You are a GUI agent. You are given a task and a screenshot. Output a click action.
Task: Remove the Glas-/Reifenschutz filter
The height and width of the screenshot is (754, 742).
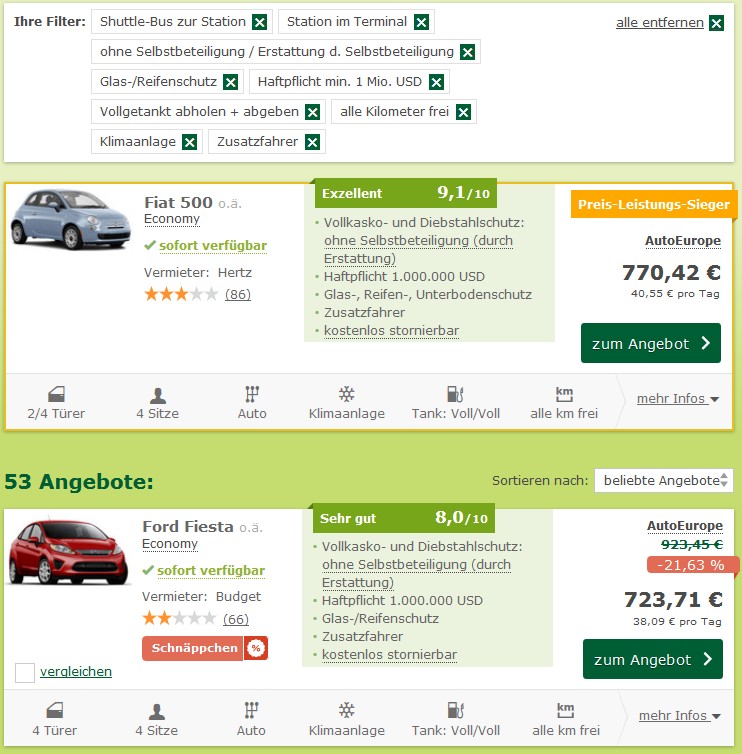(231, 82)
